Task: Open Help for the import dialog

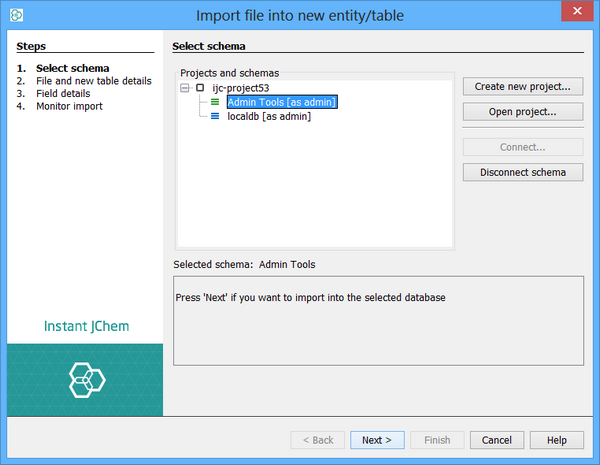Action: pyautogui.click(x=557, y=440)
